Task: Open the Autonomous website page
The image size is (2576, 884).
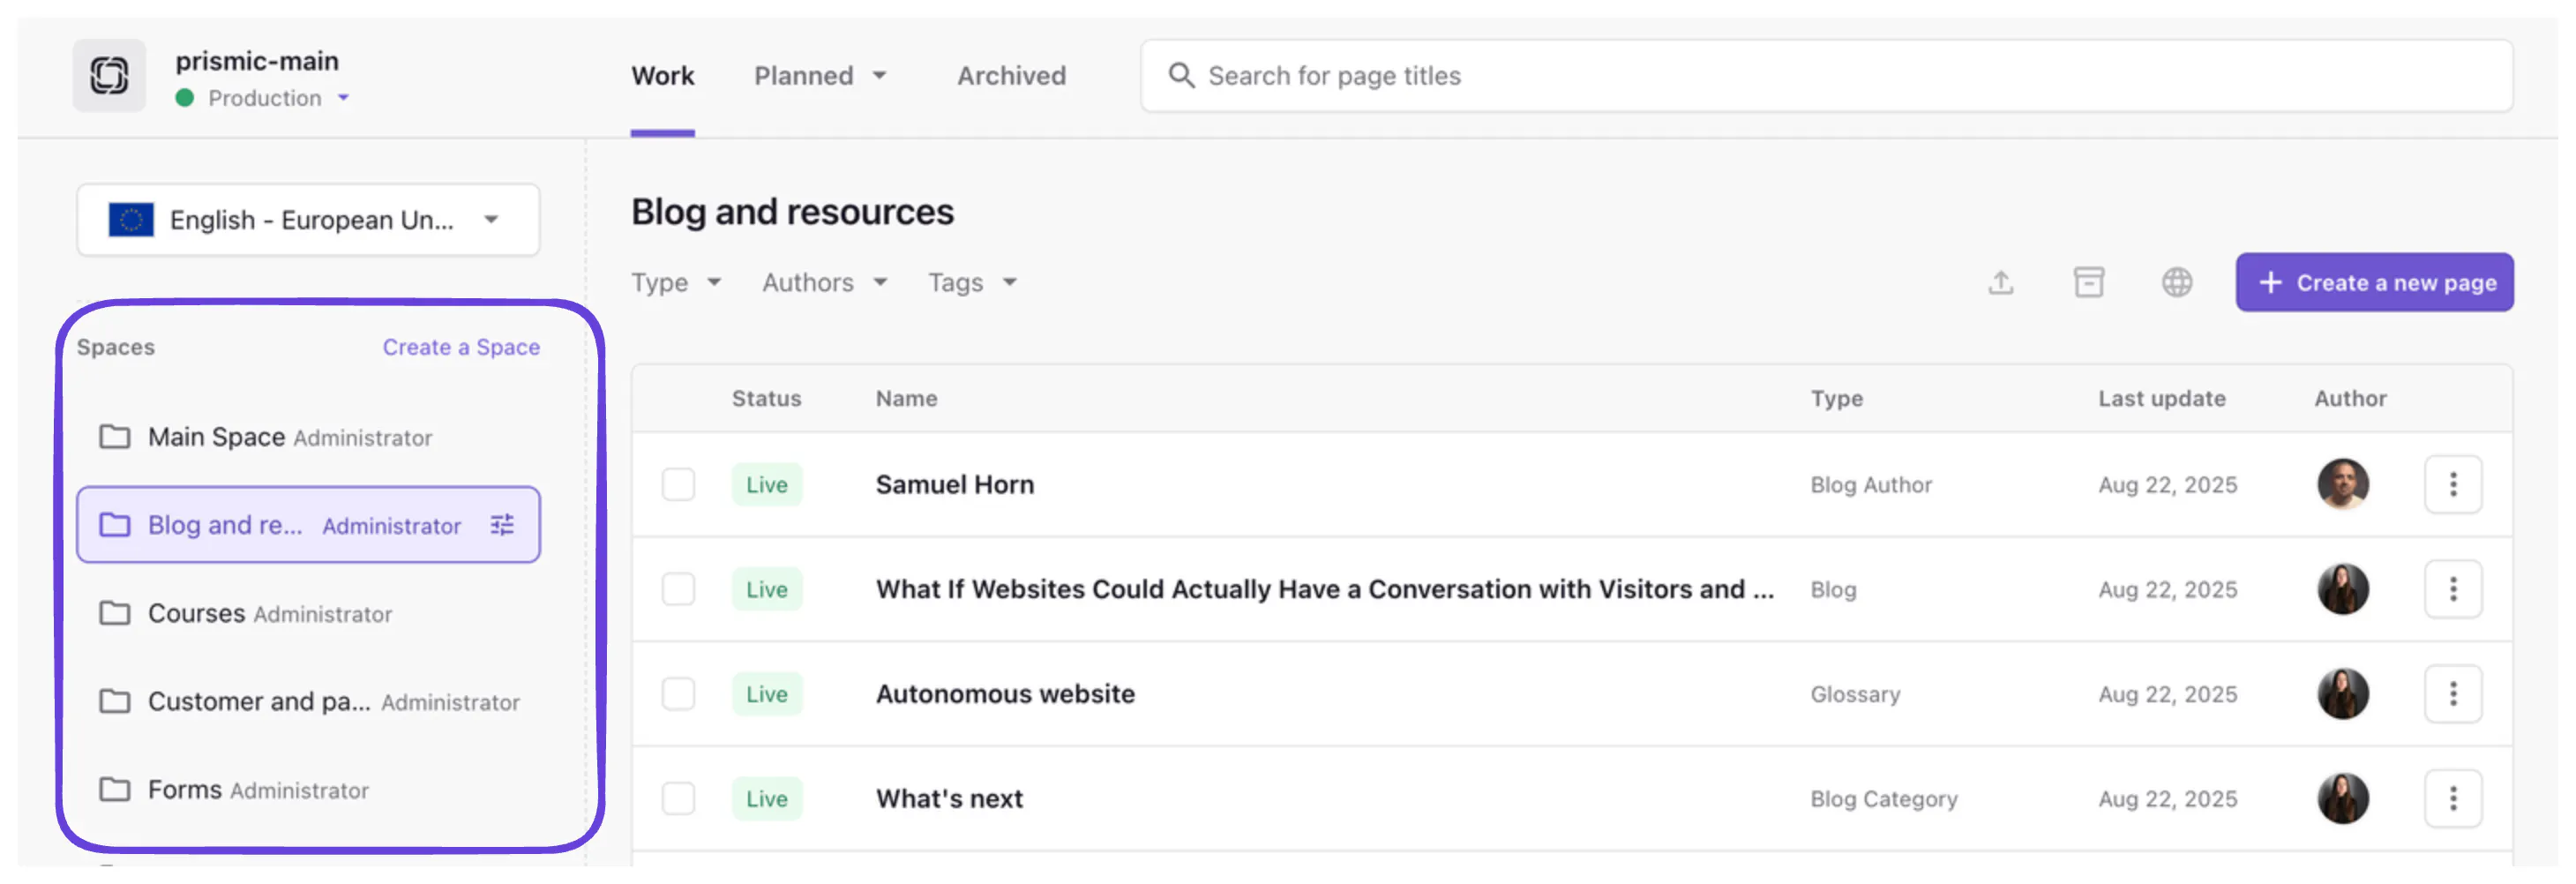Action: point(1005,694)
